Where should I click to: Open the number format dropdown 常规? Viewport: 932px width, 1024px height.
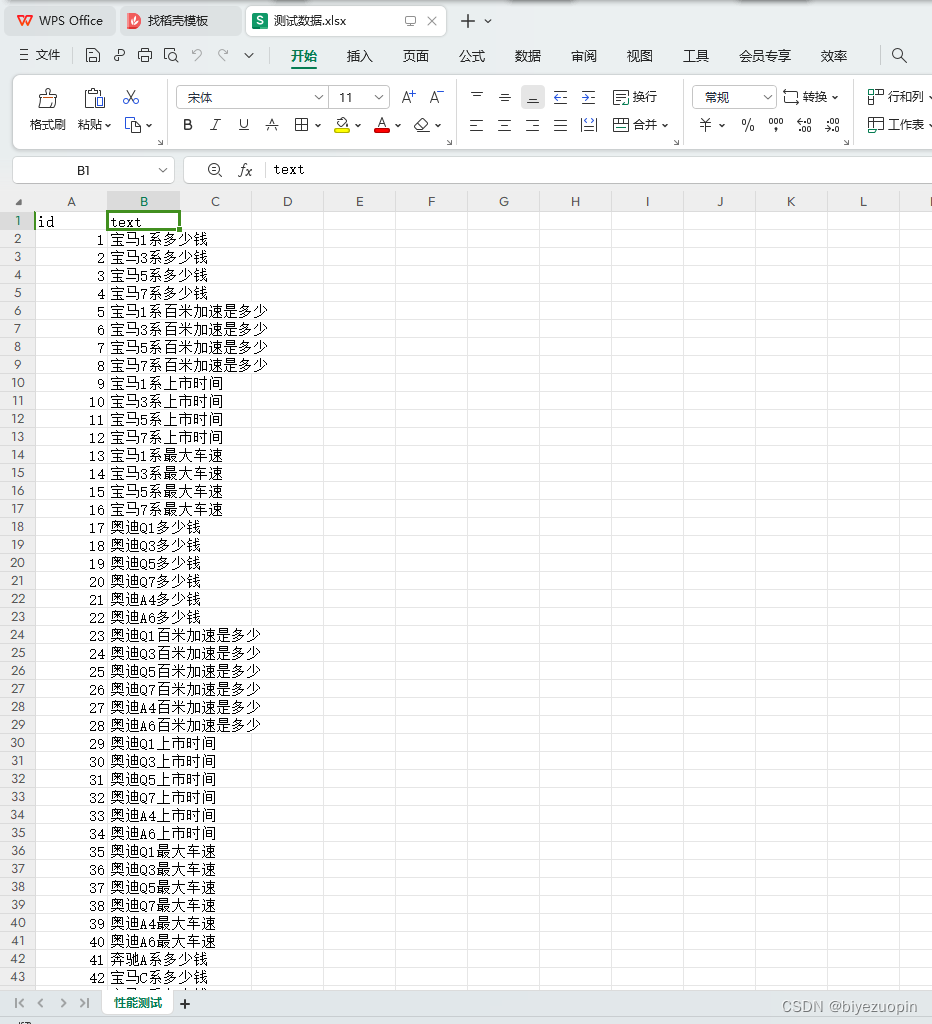click(x=767, y=97)
